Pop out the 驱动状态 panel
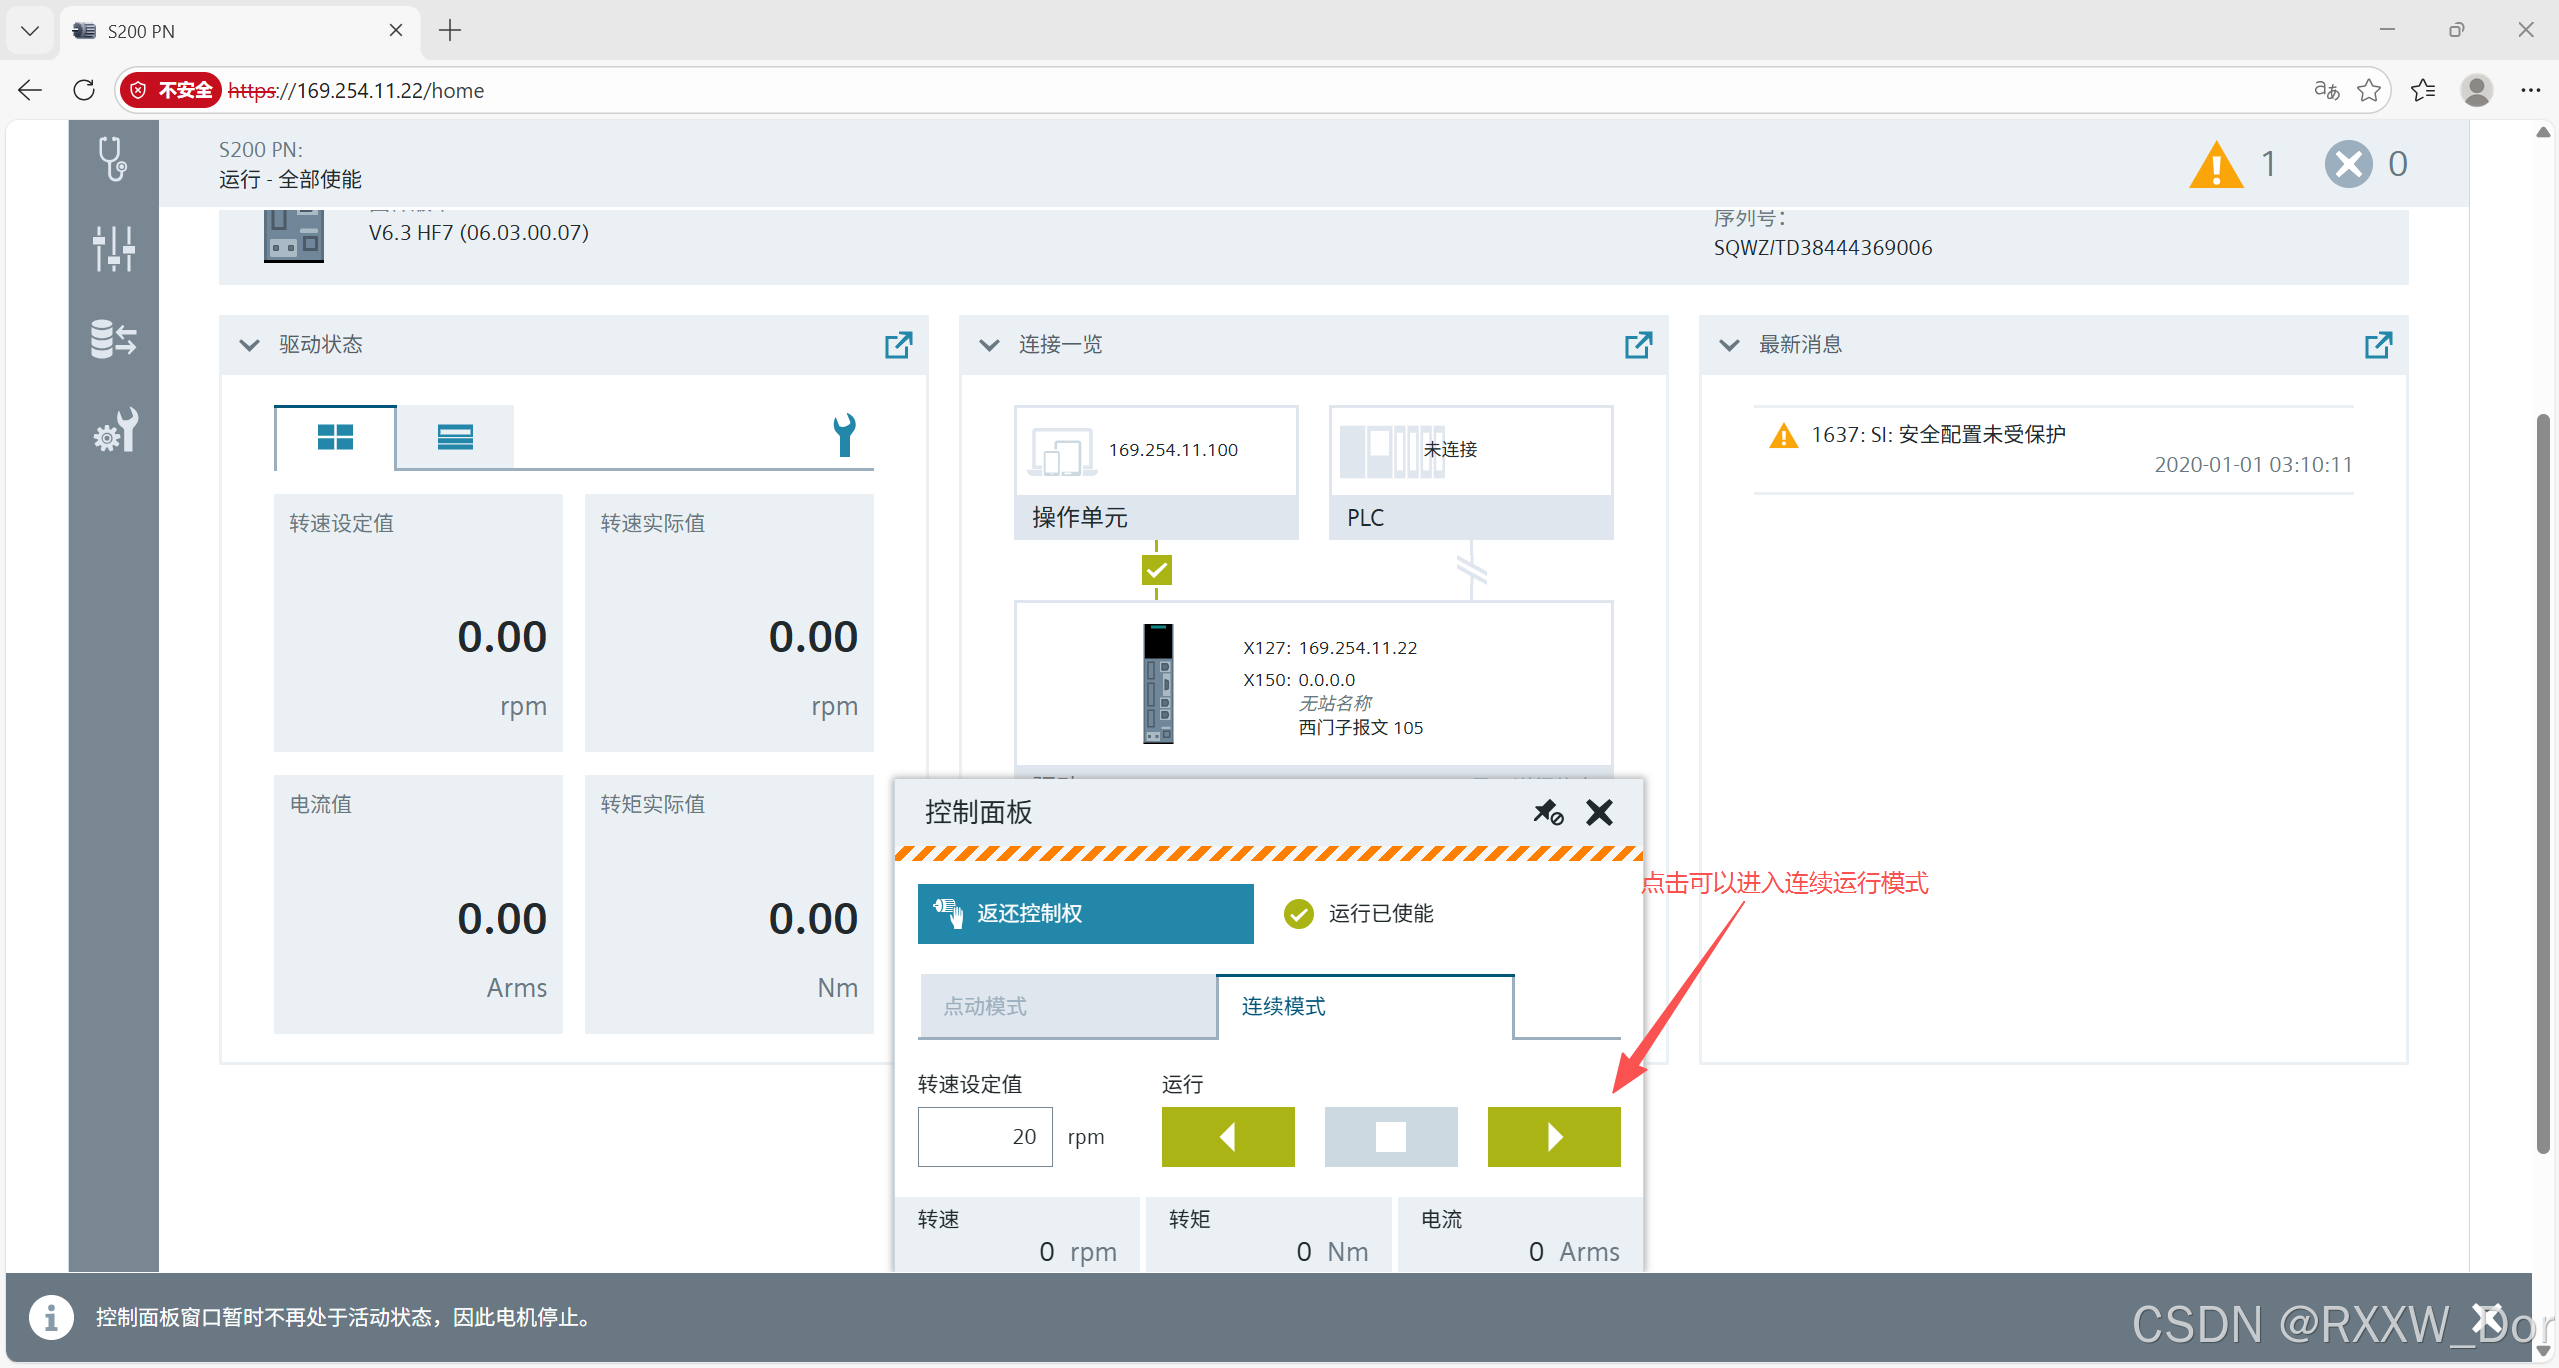 pos(898,345)
